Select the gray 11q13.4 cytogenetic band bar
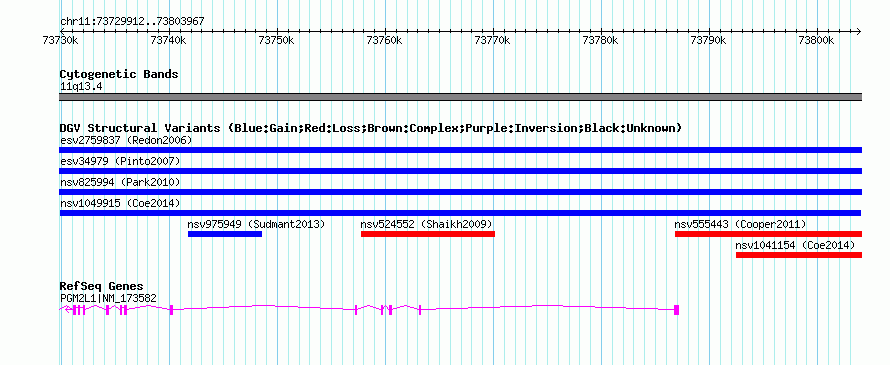Image resolution: width=890 pixels, height=365 pixels. [x=460, y=97]
